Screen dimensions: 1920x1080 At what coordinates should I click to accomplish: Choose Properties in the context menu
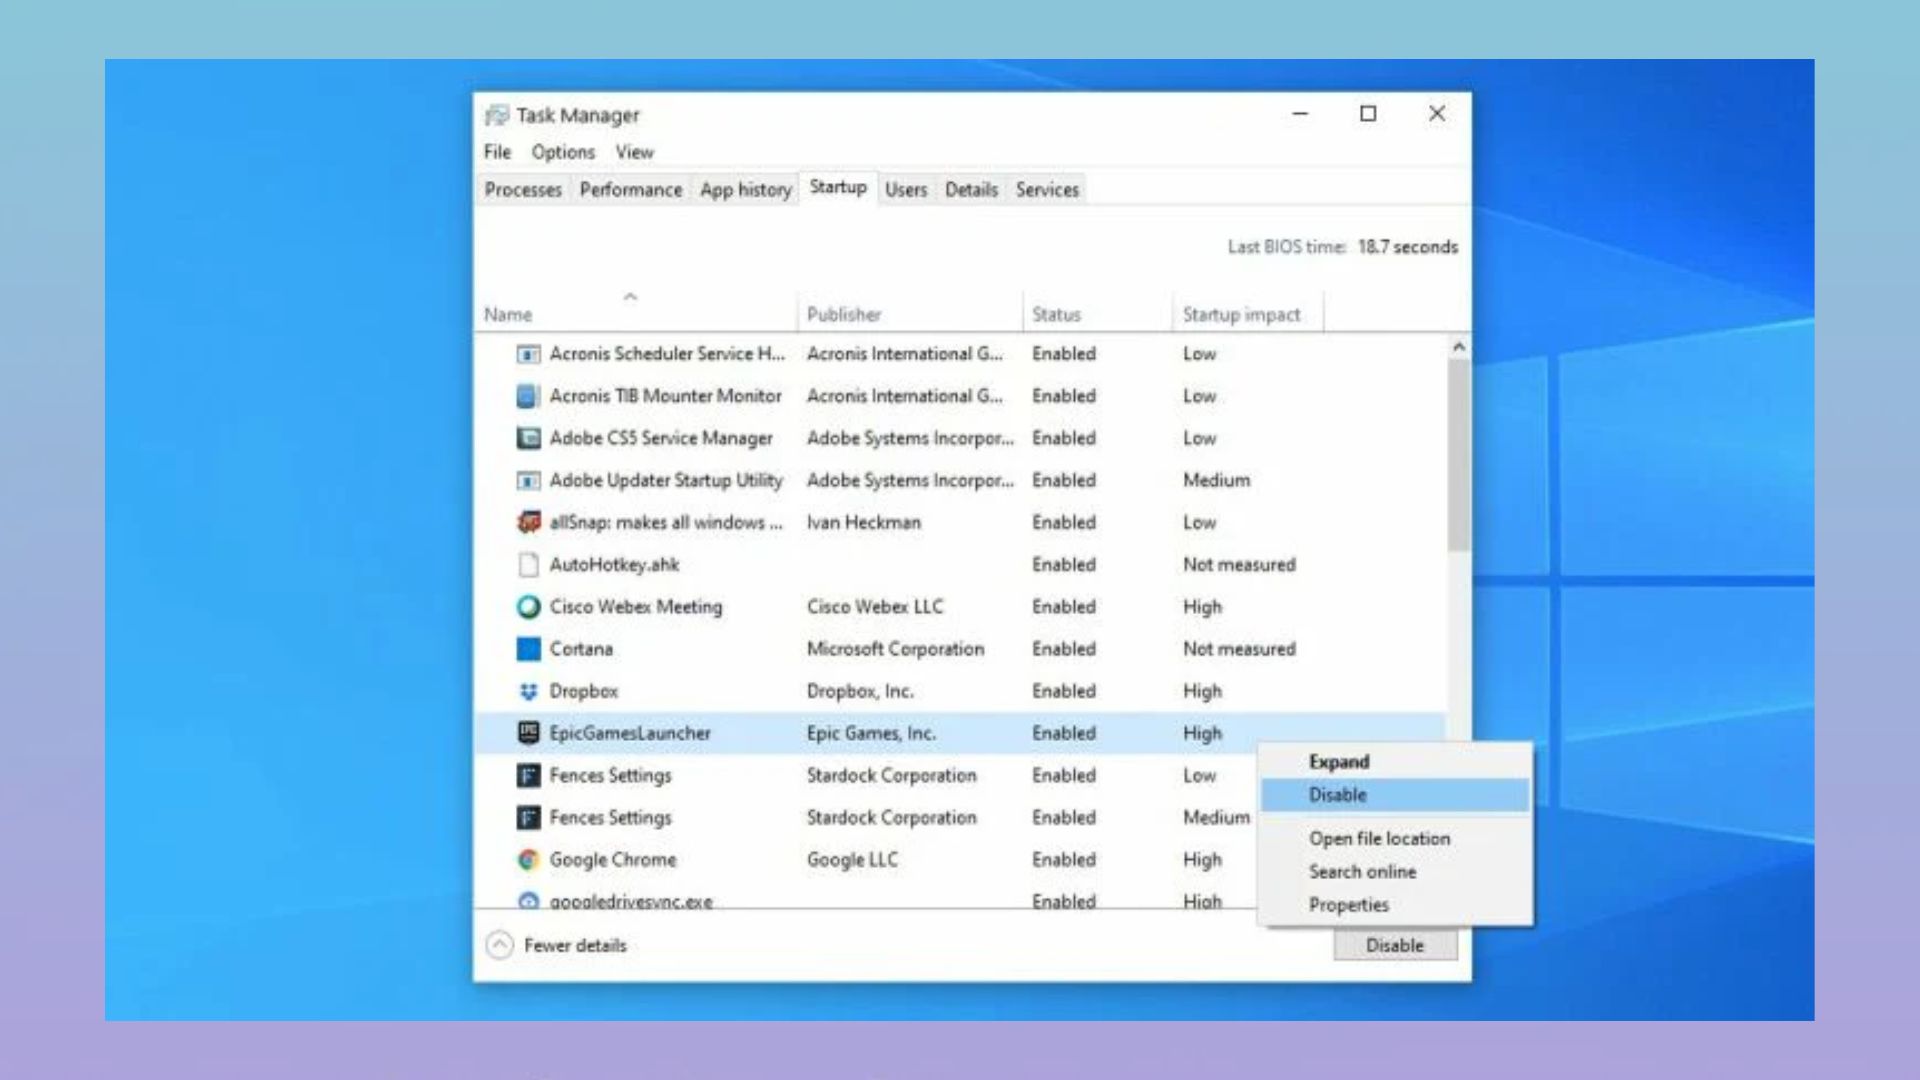[x=1394, y=905]
